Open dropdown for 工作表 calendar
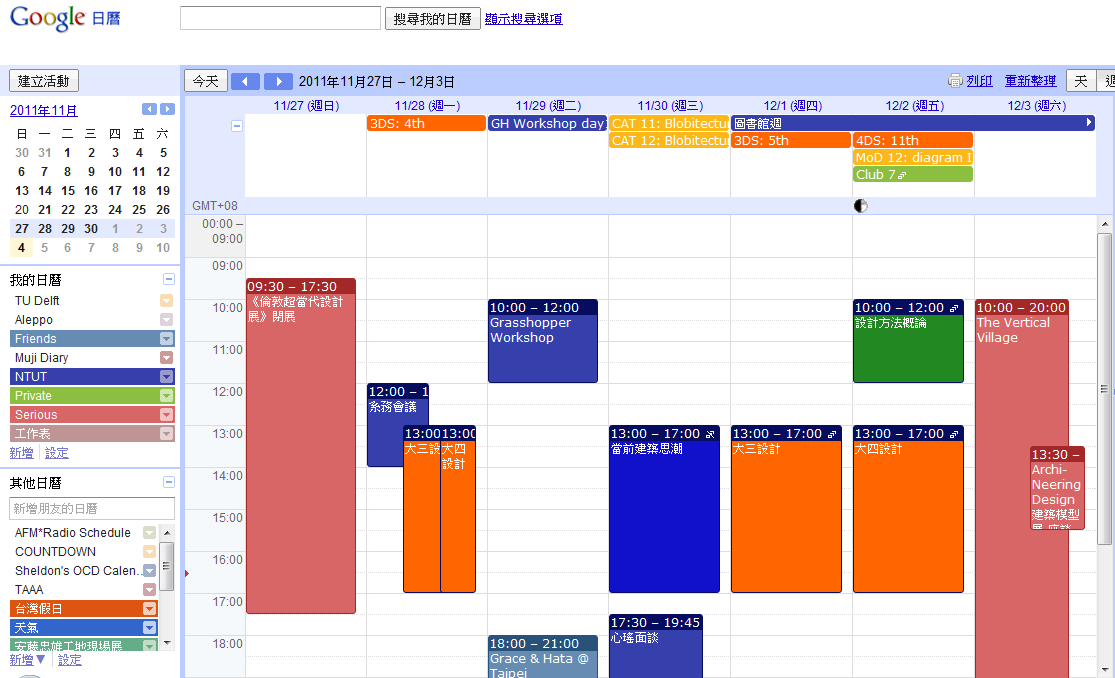1115x678 pixels. coord(166,433)
